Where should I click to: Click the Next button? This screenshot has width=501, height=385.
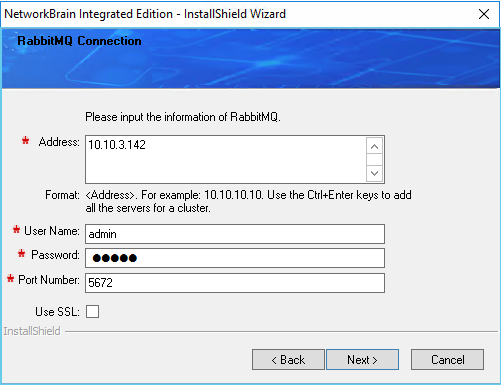(x=362, y=360)
